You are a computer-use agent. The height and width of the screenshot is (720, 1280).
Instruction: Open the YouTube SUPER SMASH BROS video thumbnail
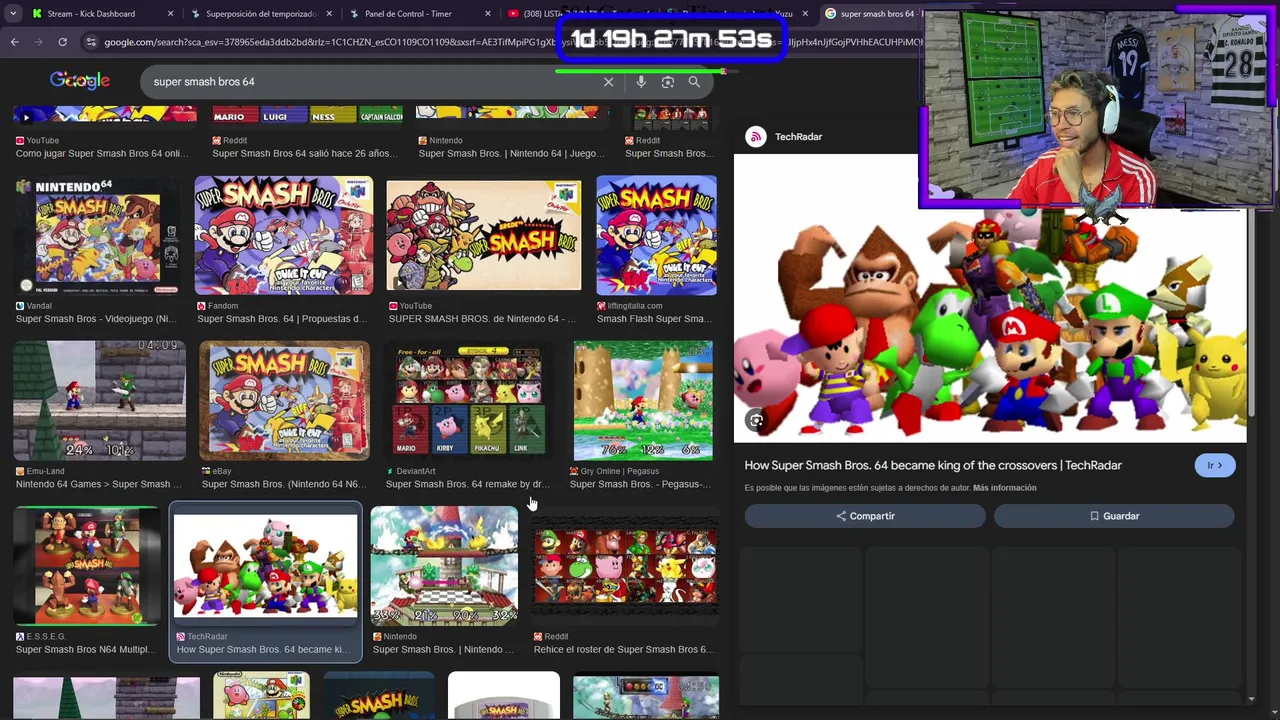(484, 236)
